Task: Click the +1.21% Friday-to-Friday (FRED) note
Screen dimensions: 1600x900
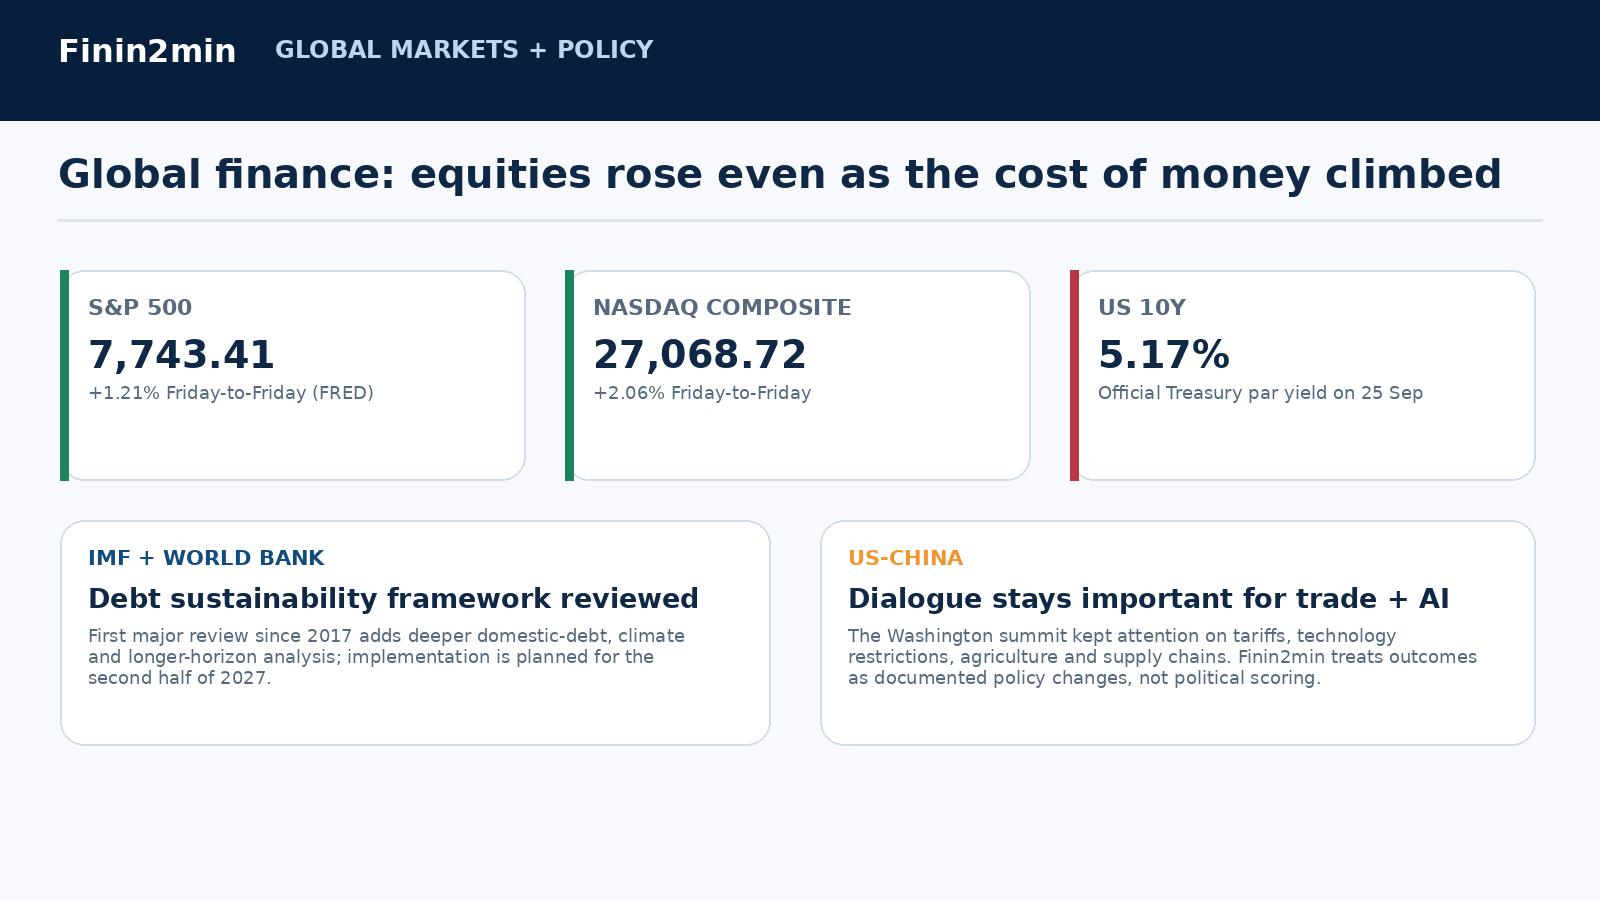Action: (231, 393)
